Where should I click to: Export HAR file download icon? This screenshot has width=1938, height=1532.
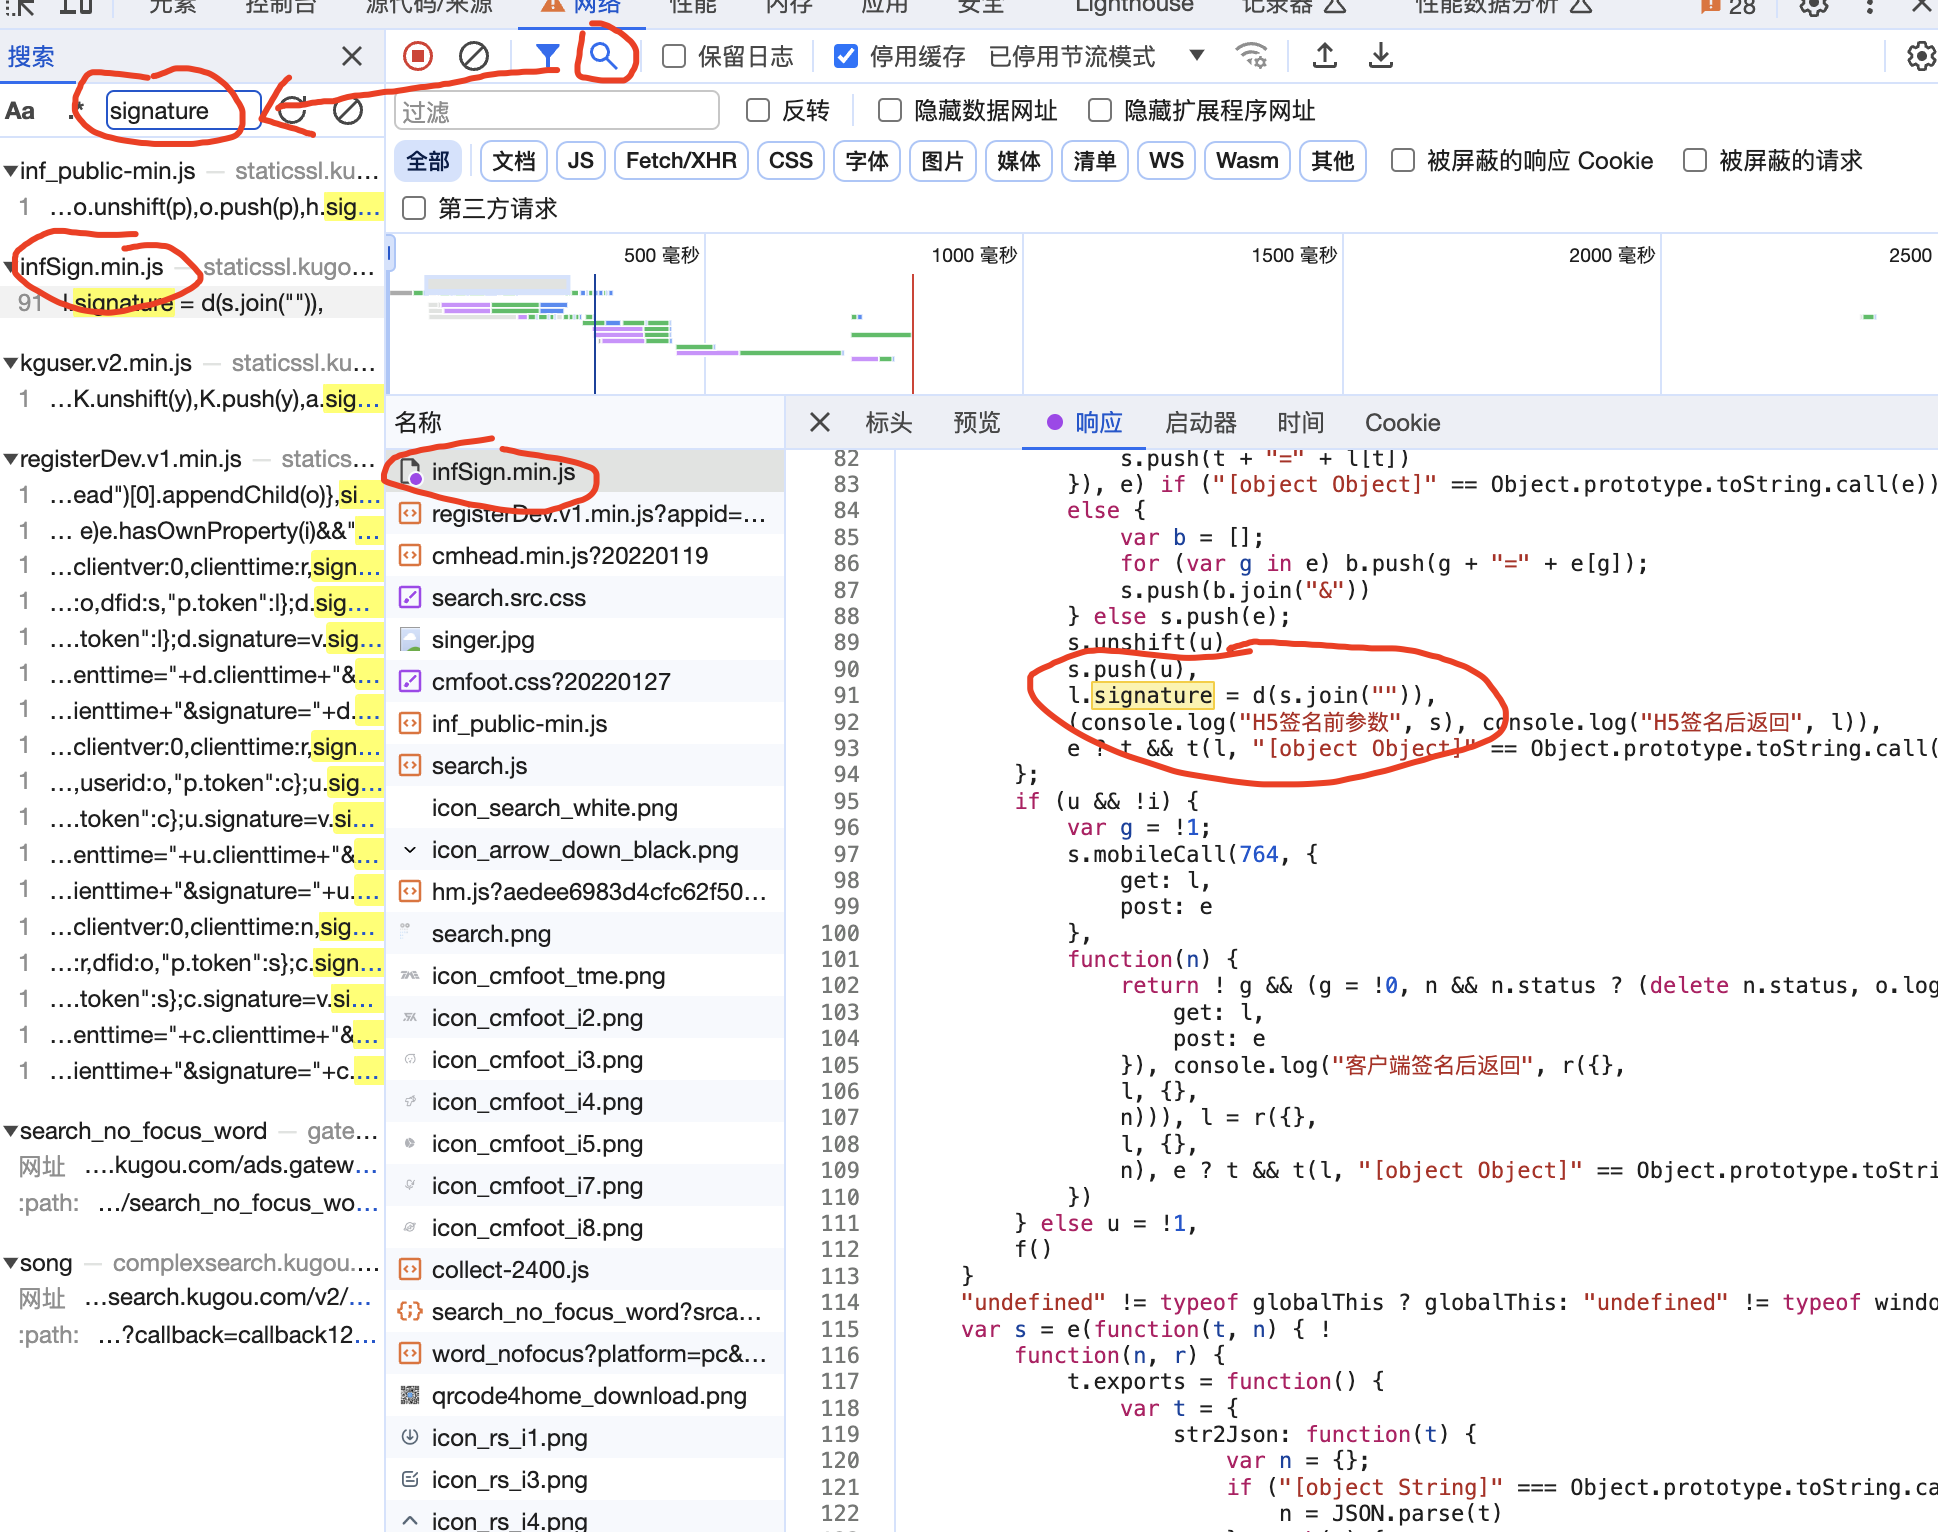[x=1381, y=56]
